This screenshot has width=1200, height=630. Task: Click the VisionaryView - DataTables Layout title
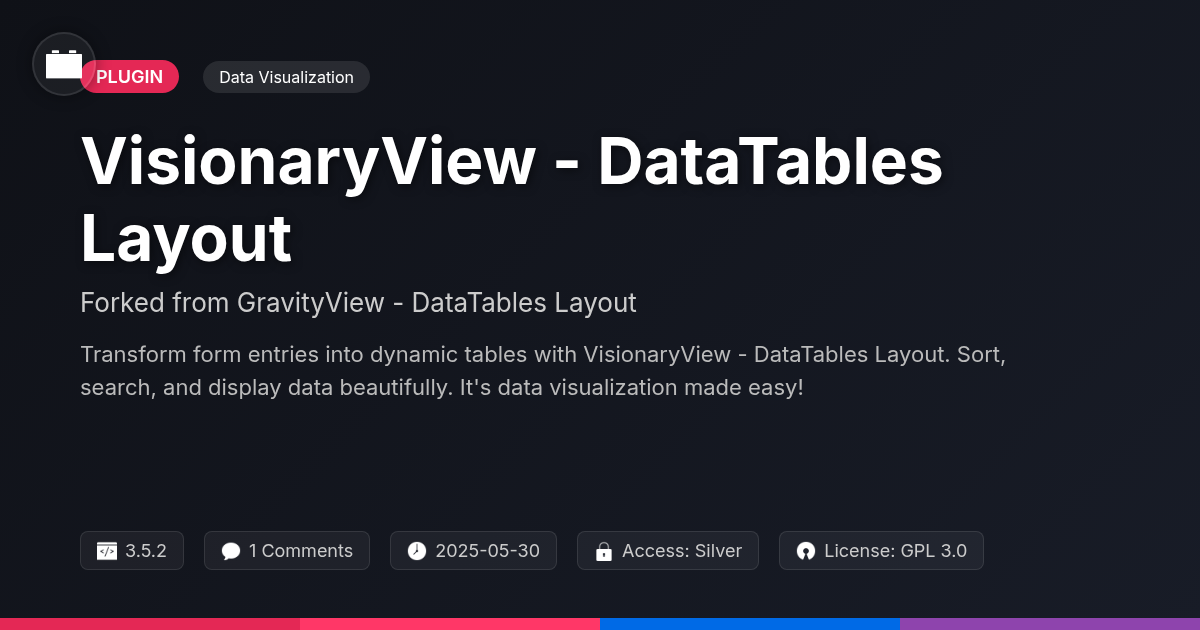[511, 199]
